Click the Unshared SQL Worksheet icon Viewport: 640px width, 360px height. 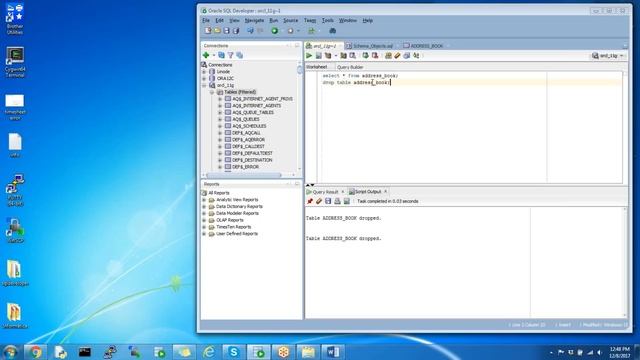point(388,56)
